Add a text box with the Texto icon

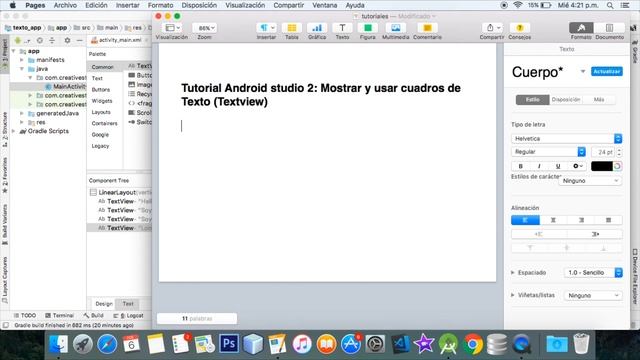click(x=342, y=28)
